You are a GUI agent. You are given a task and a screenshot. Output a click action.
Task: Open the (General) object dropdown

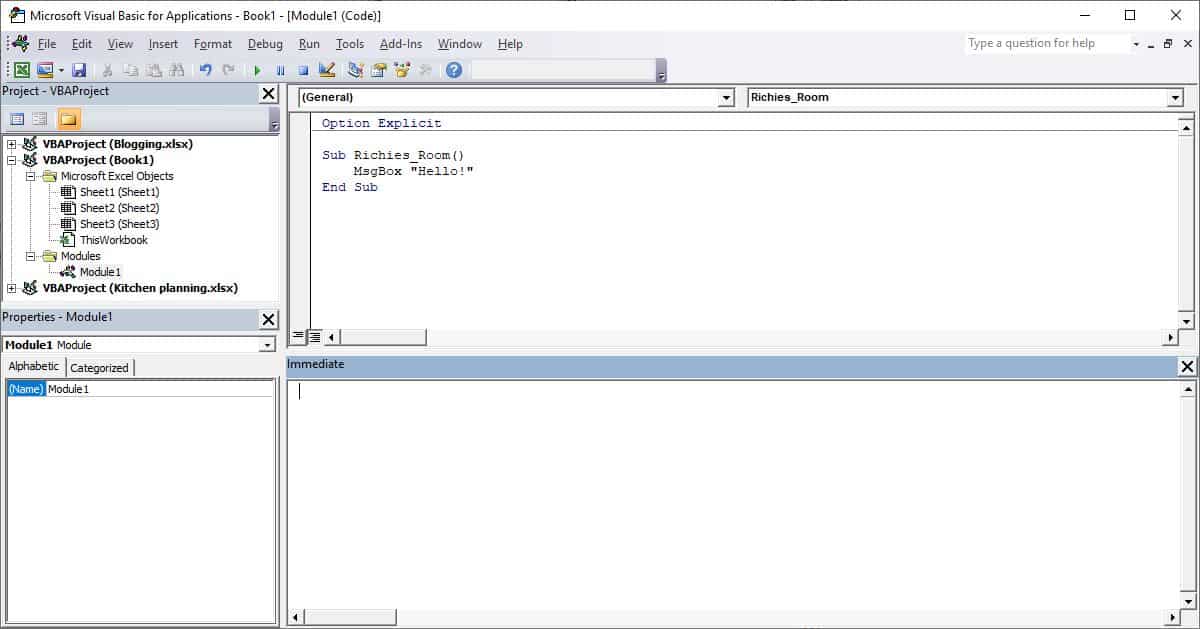[726, 98]
